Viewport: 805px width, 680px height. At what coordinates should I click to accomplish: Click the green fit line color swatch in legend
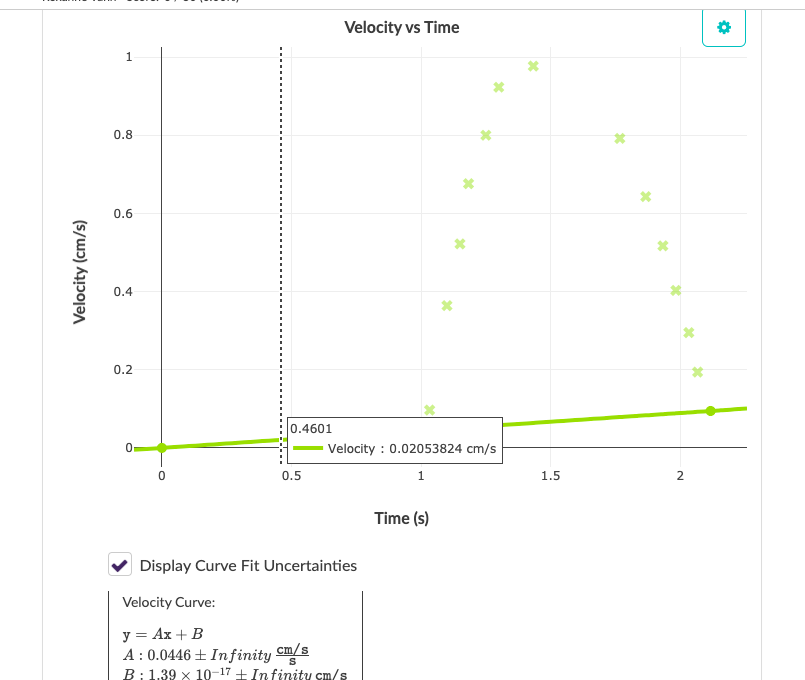(305, 448)
